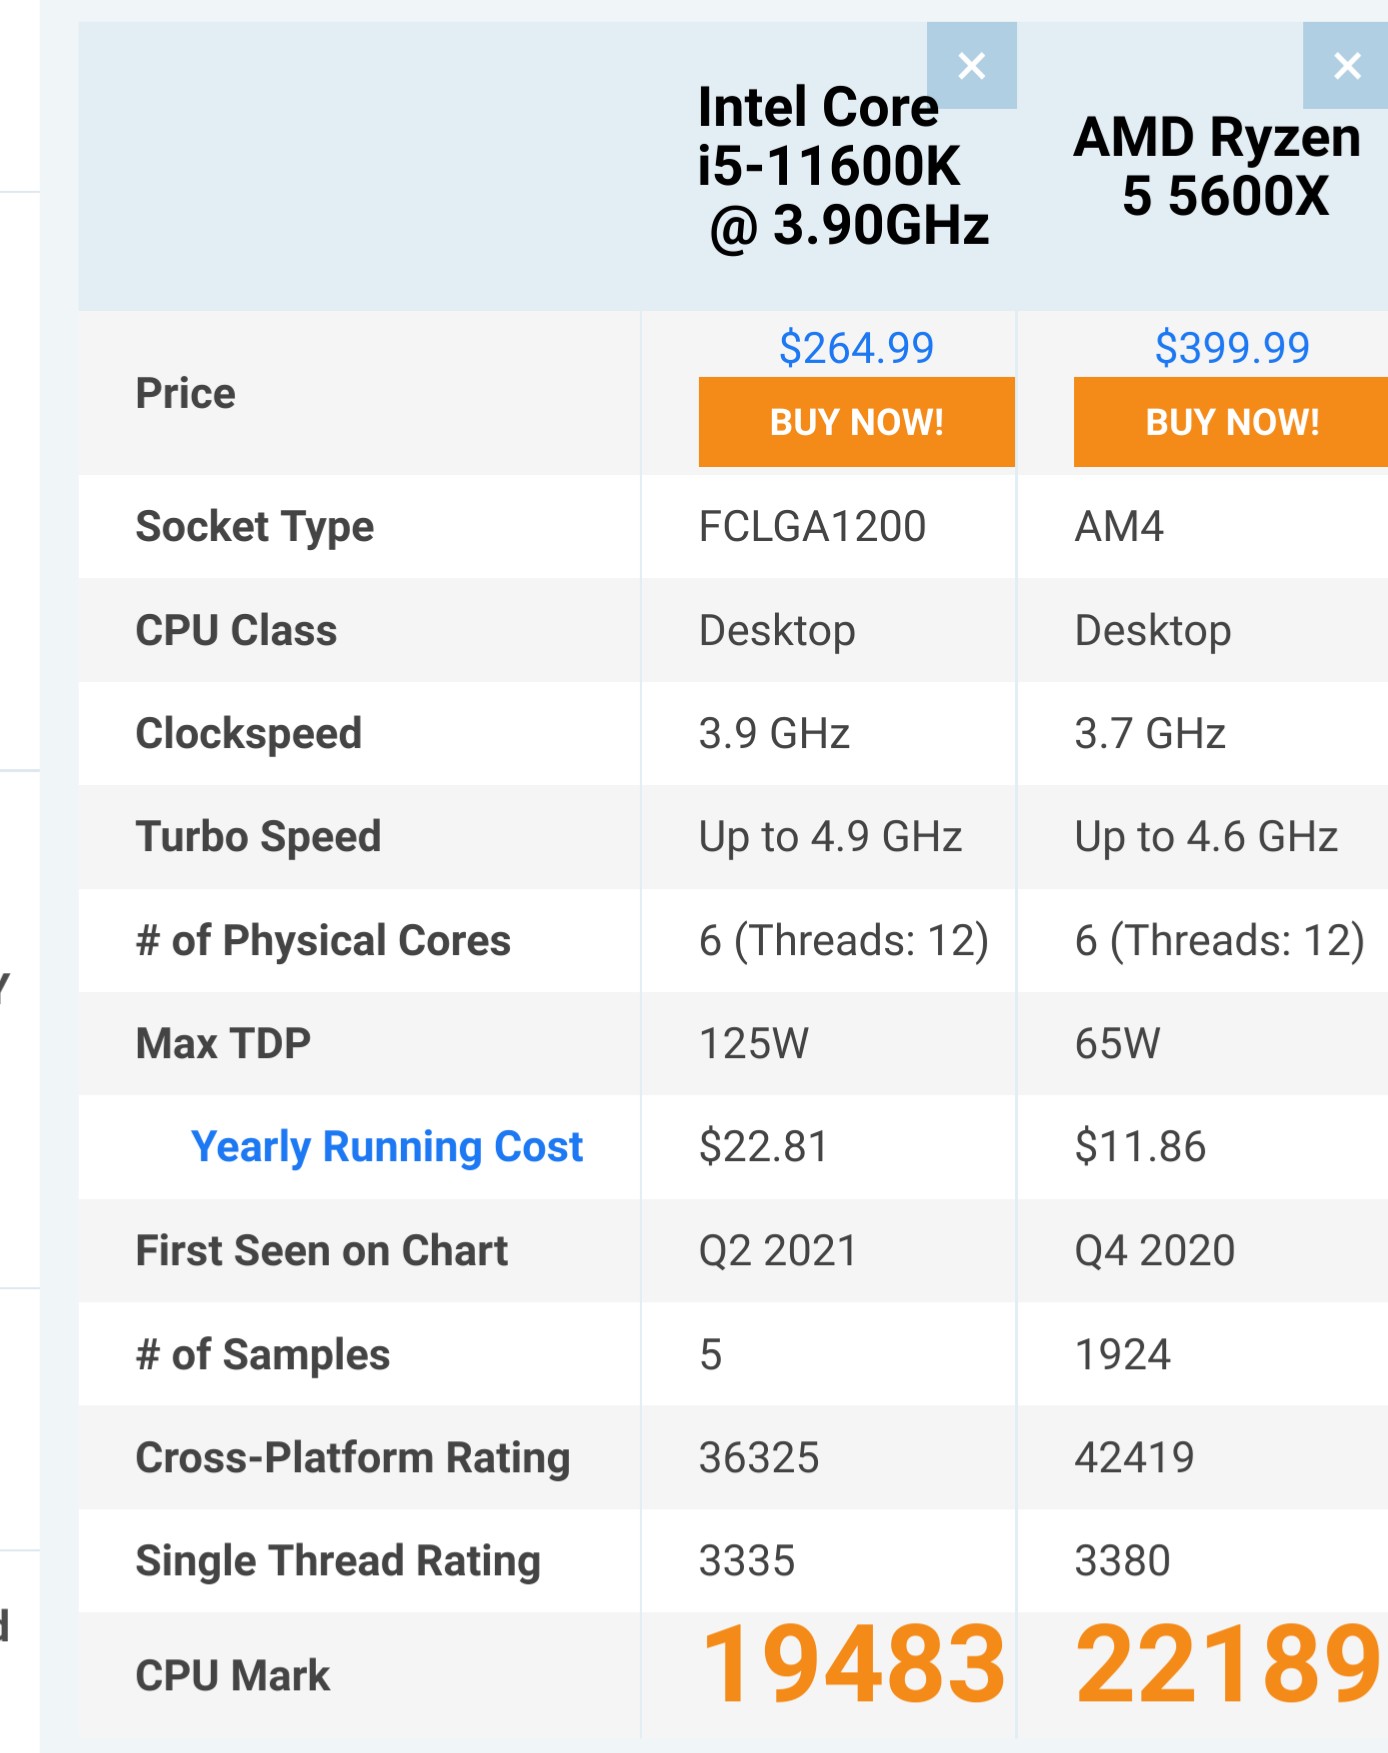The width and height of the screenshot is (1388, 1753).
Task: Select the FCLGA1200 socket value
Action: coord(812,527)
